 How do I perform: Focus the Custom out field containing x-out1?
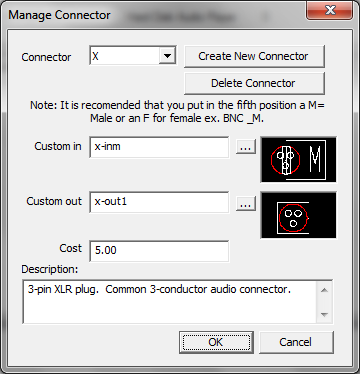click(x=159, y=202)
